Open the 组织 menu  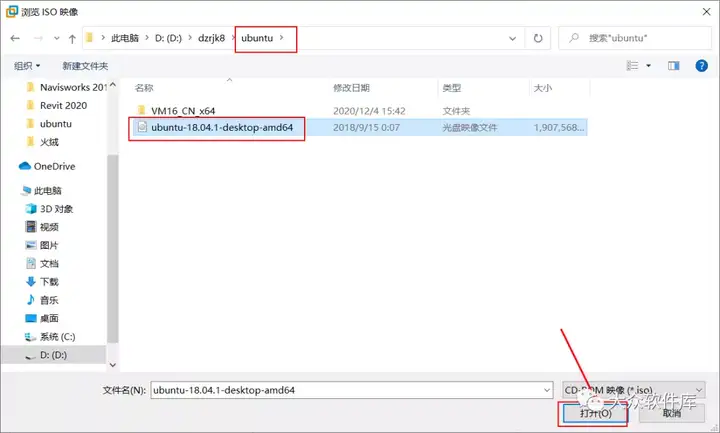pos(27,66)
